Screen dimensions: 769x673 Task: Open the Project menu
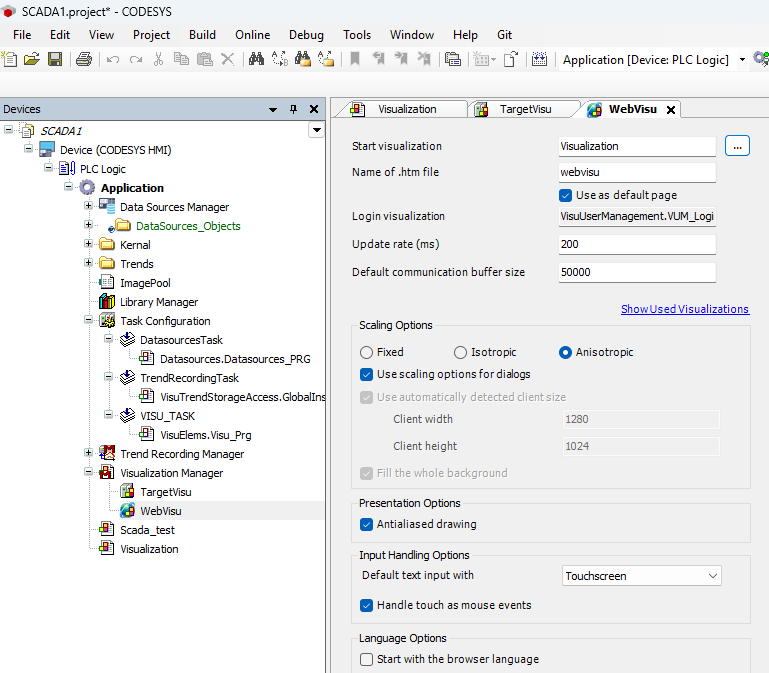tap(151, 35)
